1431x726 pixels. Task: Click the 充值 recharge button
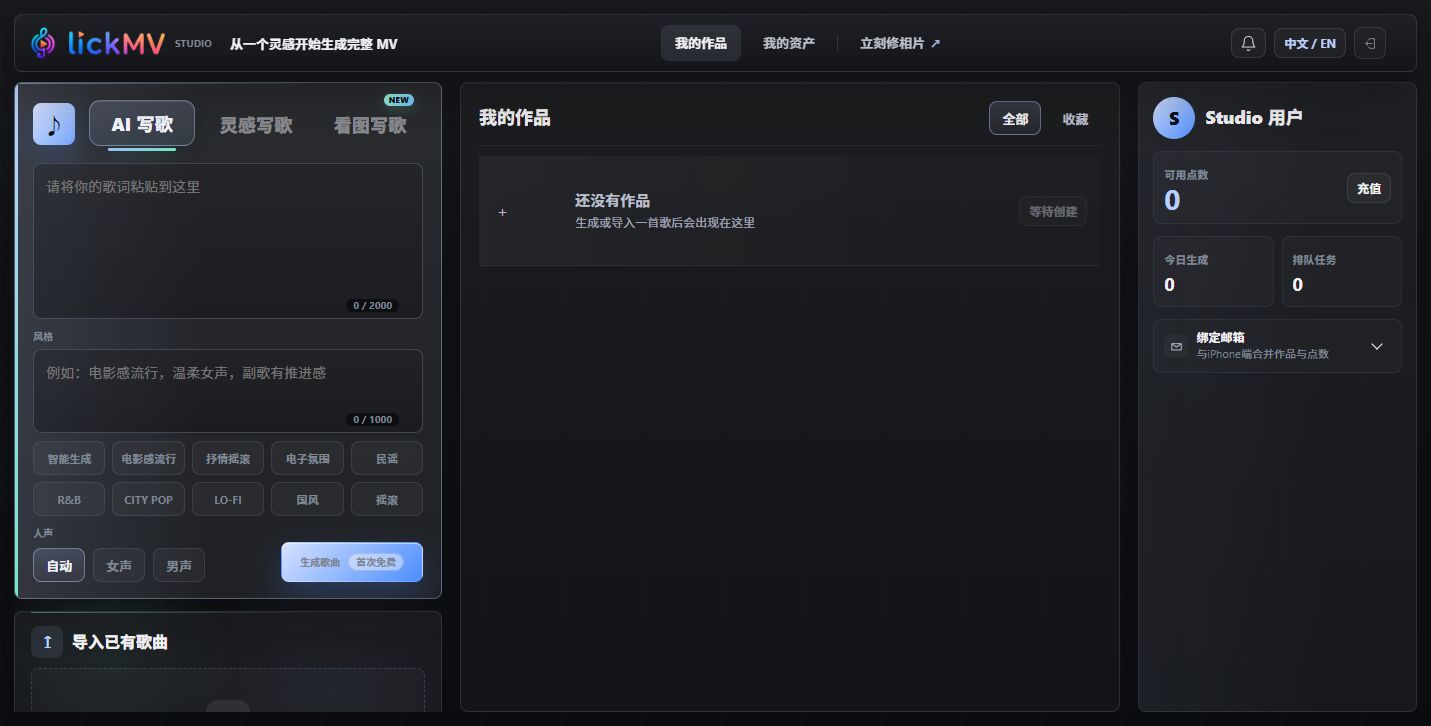[x=1369, y=188]
